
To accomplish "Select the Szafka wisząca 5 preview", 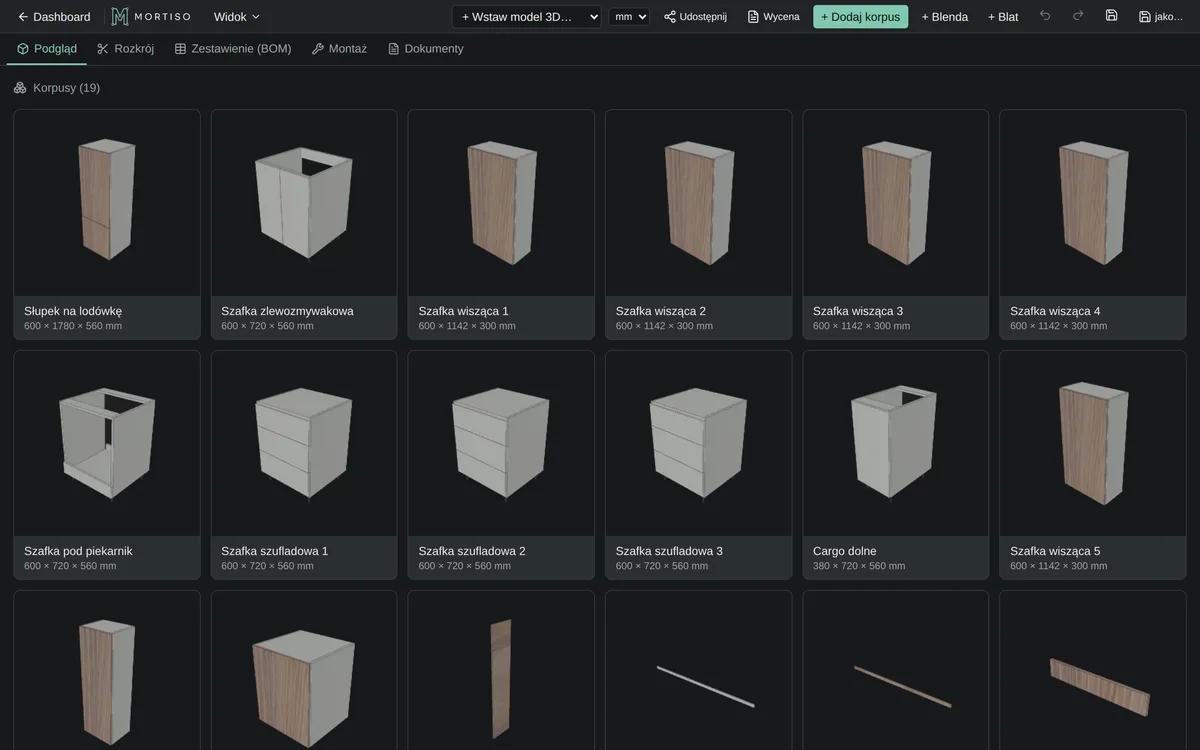I will pos(1093,443).
